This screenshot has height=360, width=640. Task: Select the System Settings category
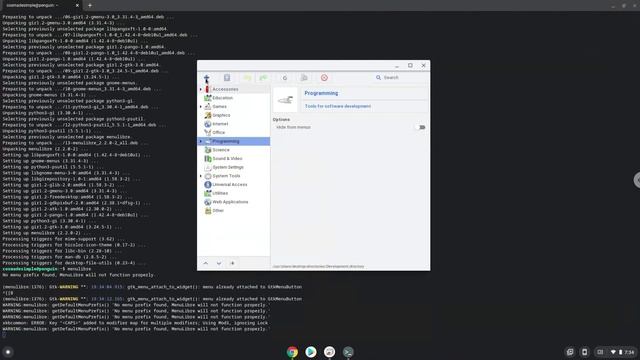(x=233, y=167)
